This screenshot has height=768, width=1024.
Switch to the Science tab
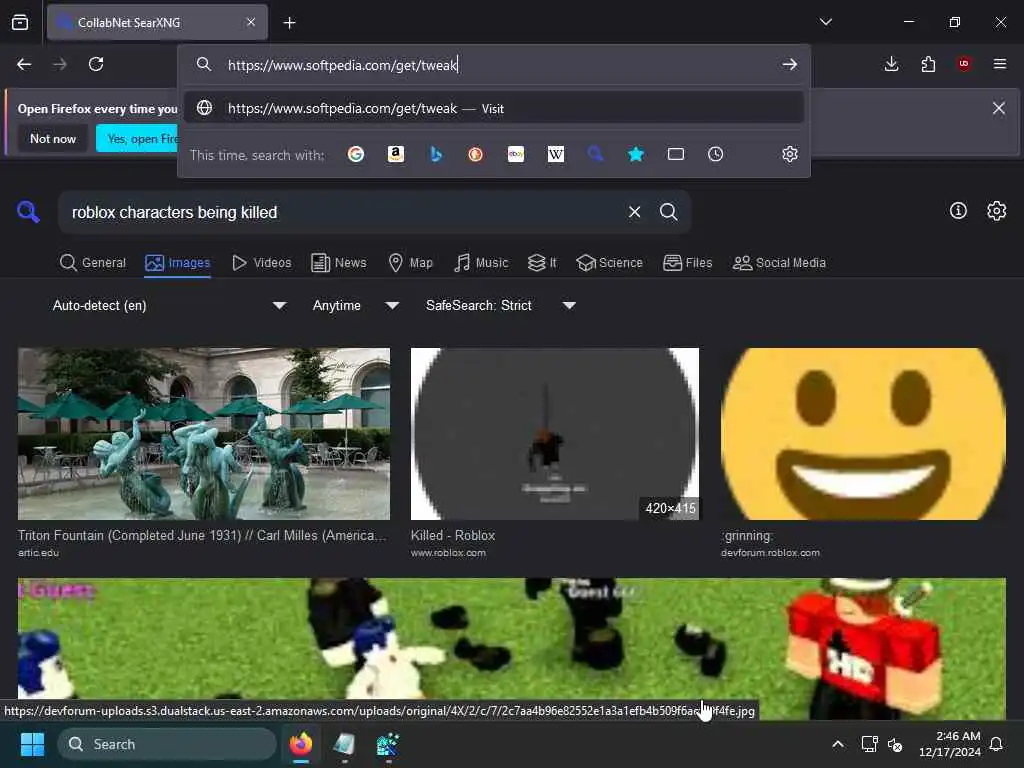click(x=609, y=263)
